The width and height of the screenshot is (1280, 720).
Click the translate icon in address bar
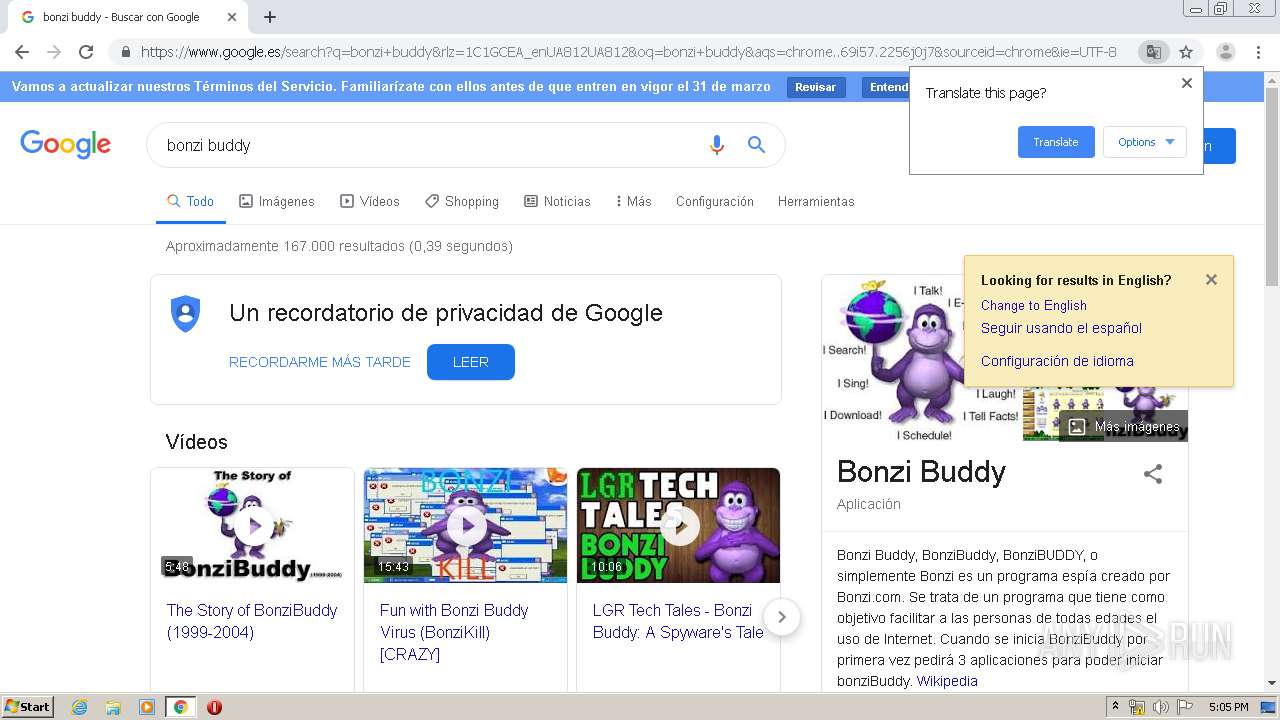coord(1153,52)
